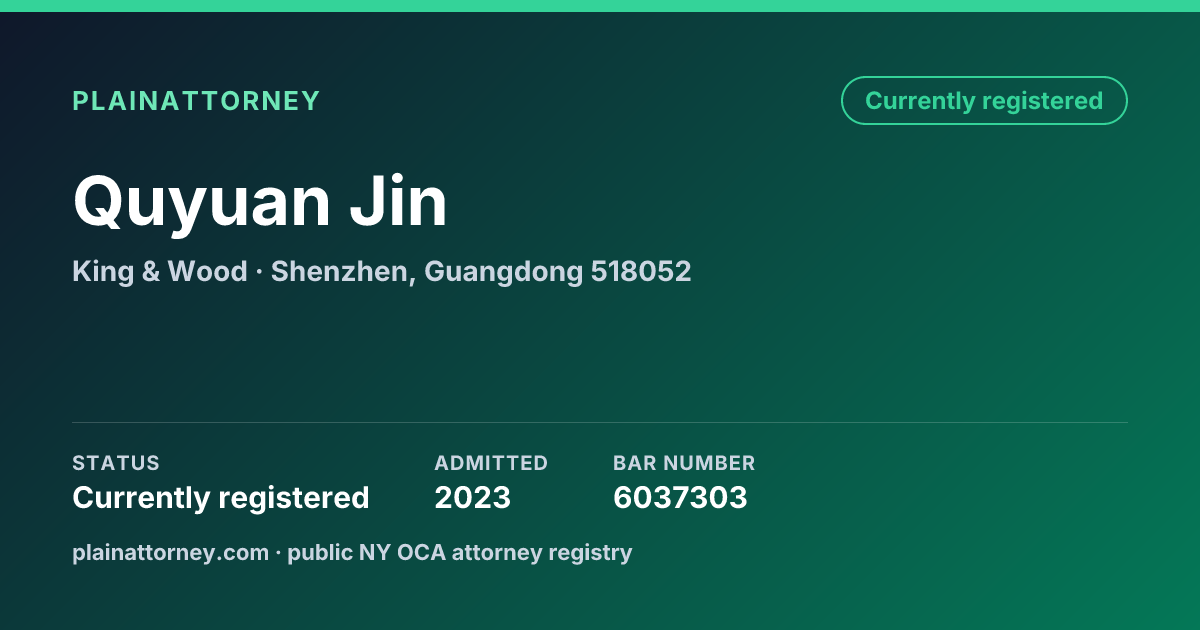Screen dimensions: 1200x630
Task: Open the plainattorney.com footer link
Action: point(170,552)
